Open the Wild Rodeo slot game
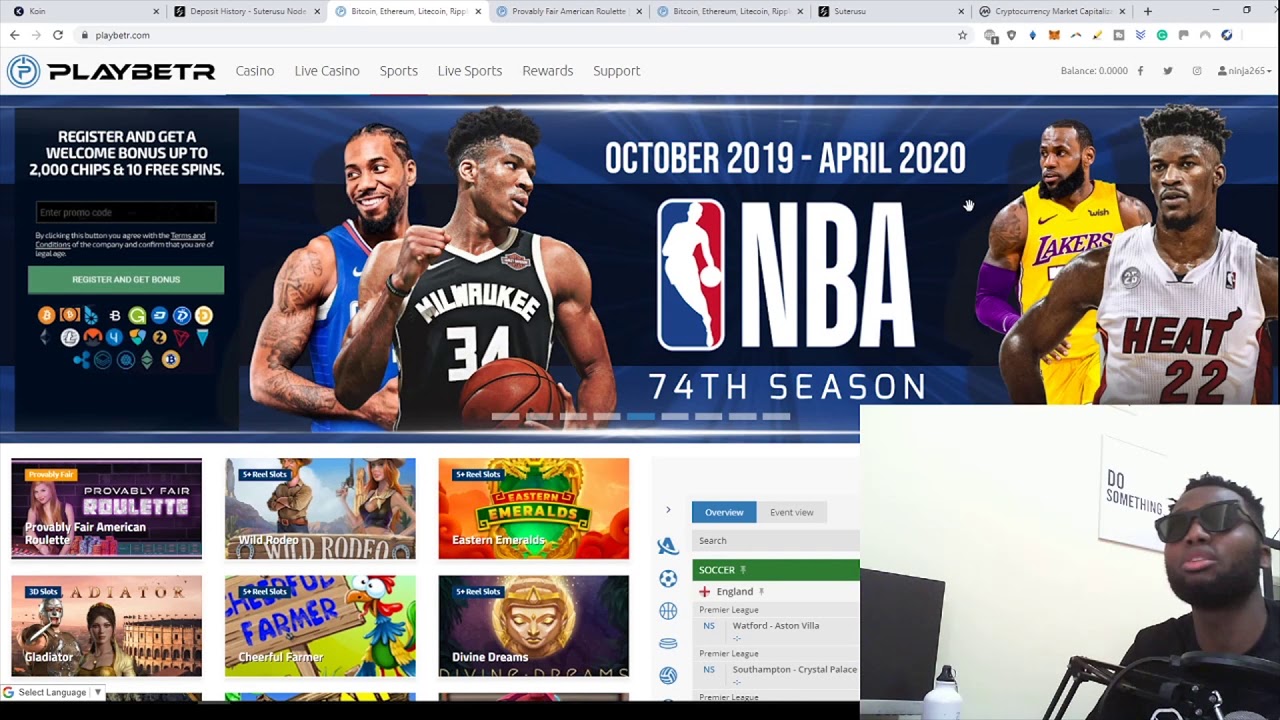 (x=320, y=509)
